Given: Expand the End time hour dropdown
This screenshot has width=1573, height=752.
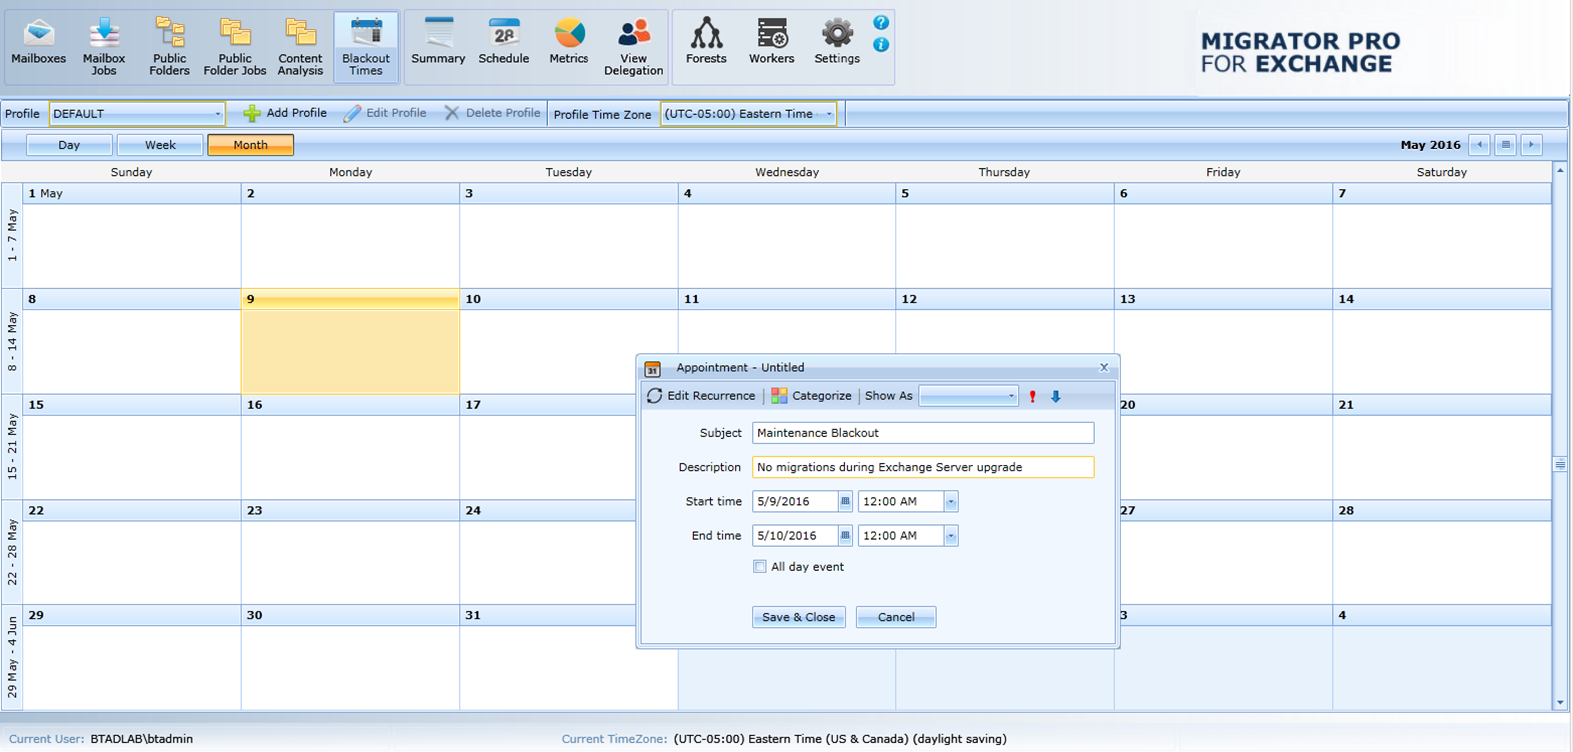Looking at the screenshot, I should tap(951, 536).
